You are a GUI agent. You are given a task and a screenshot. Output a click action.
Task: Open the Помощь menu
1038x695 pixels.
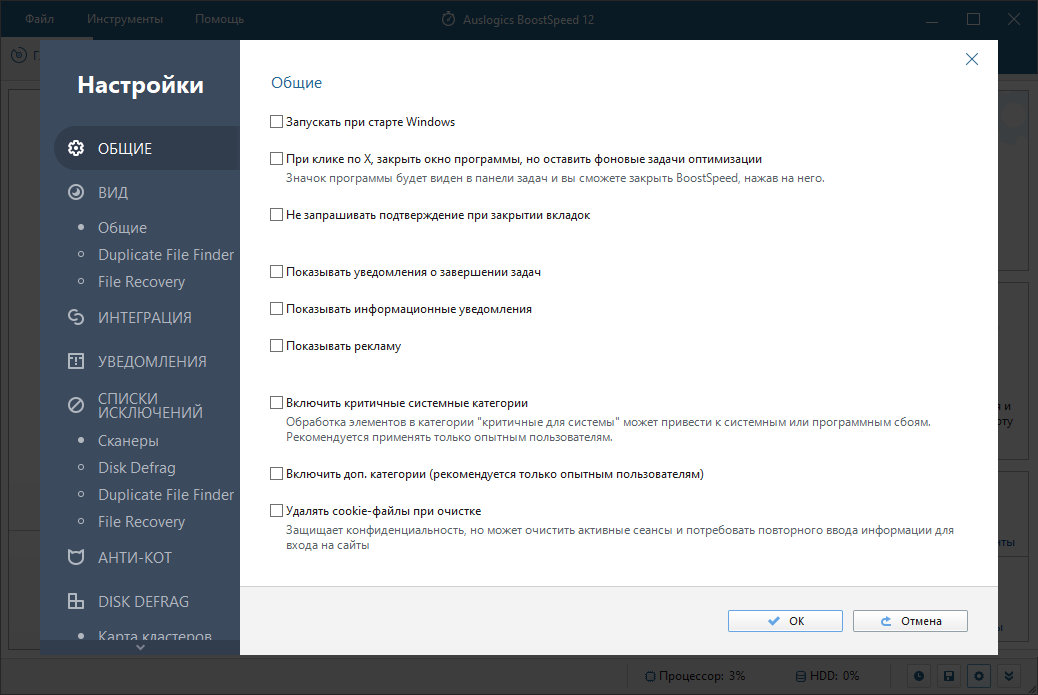(219, 19)
